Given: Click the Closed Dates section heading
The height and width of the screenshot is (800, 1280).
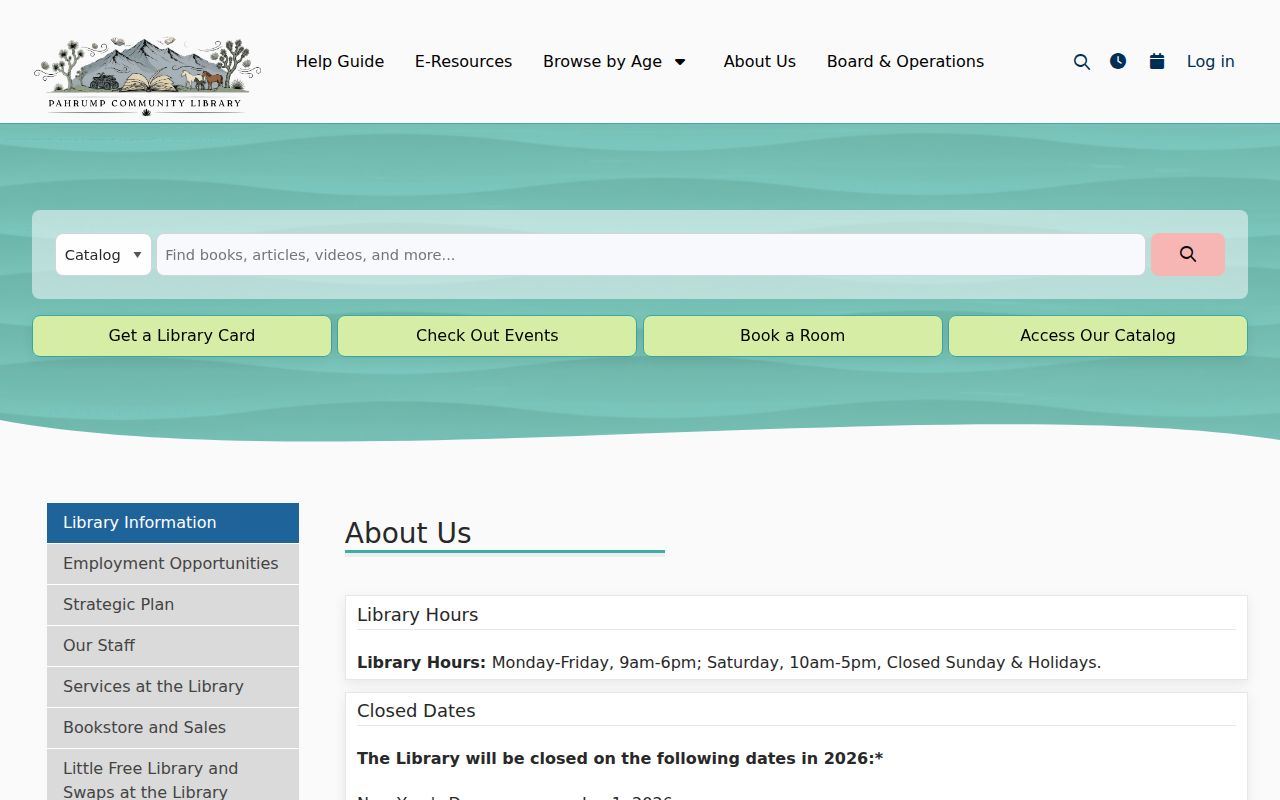Looking at the screenshot, I should [x=416, y=711].
